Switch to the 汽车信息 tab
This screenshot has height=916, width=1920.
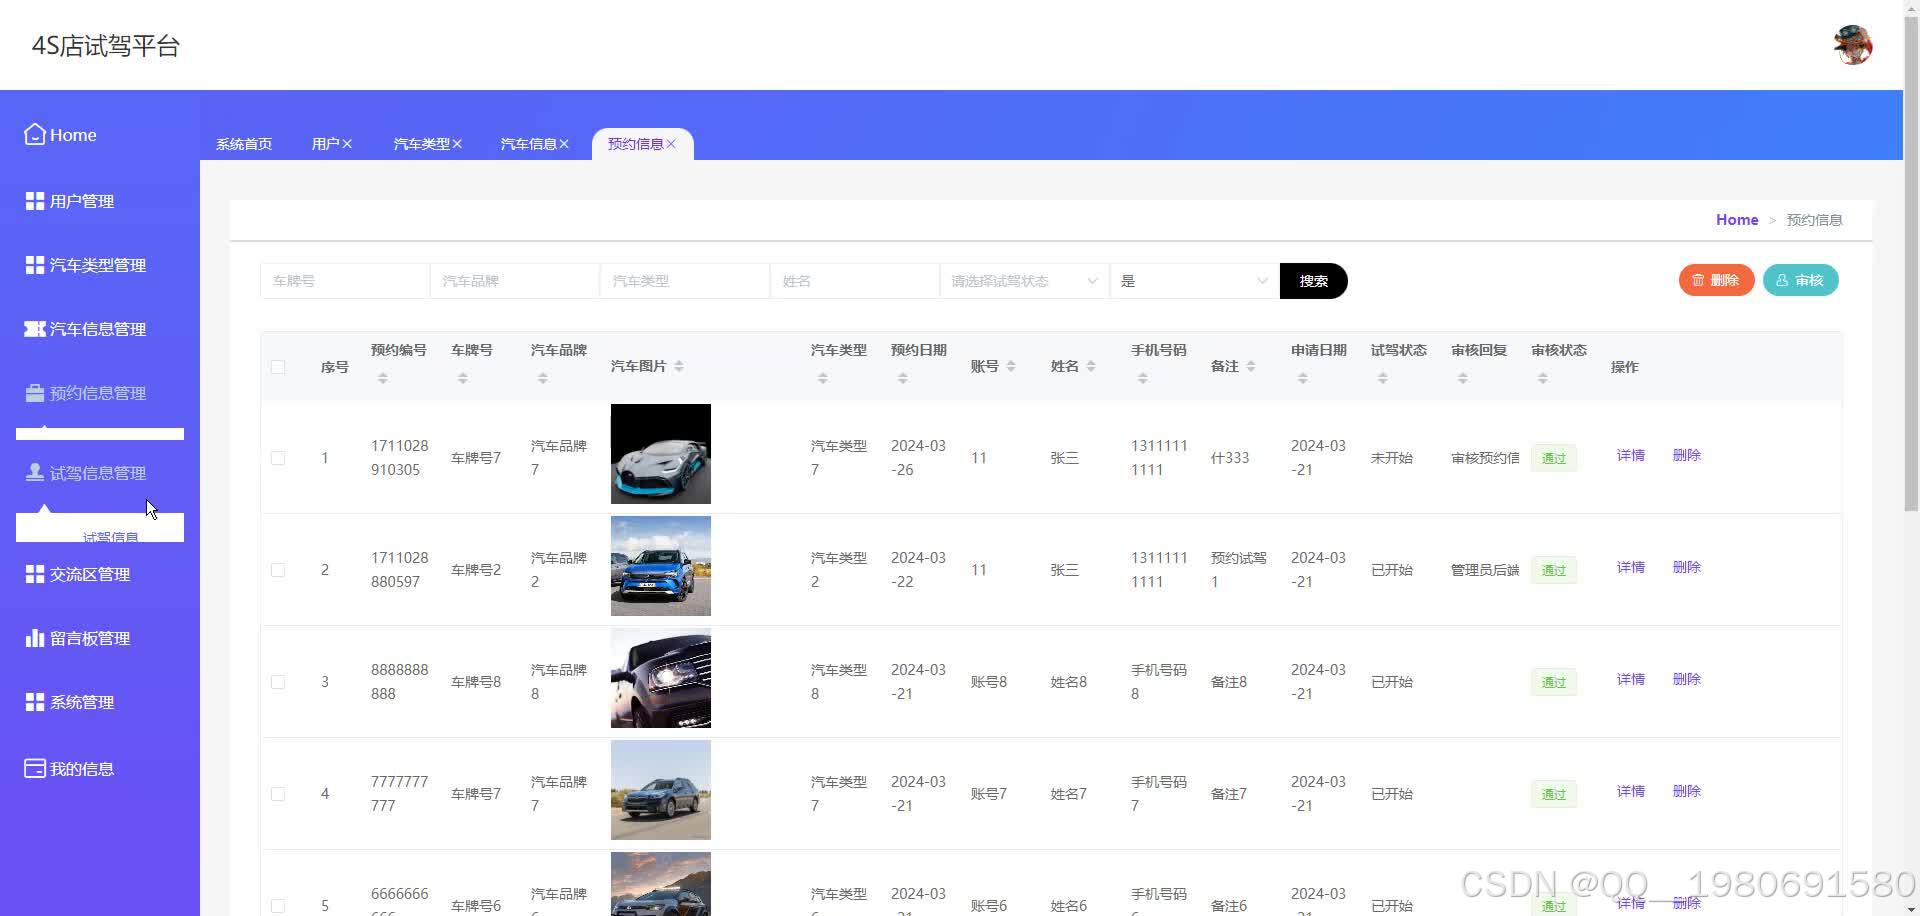pos(528,144)
